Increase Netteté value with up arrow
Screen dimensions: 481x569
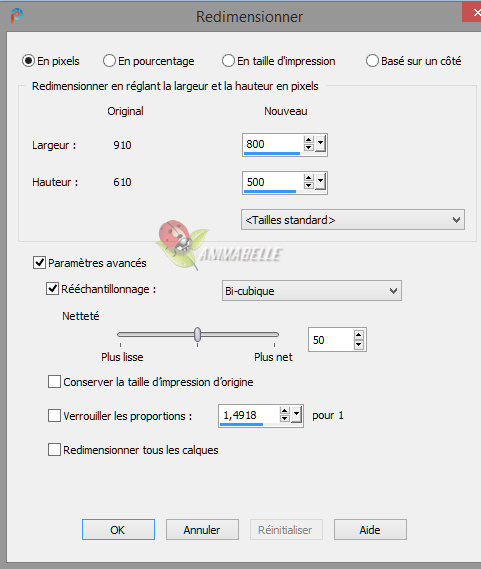[359, 335]
